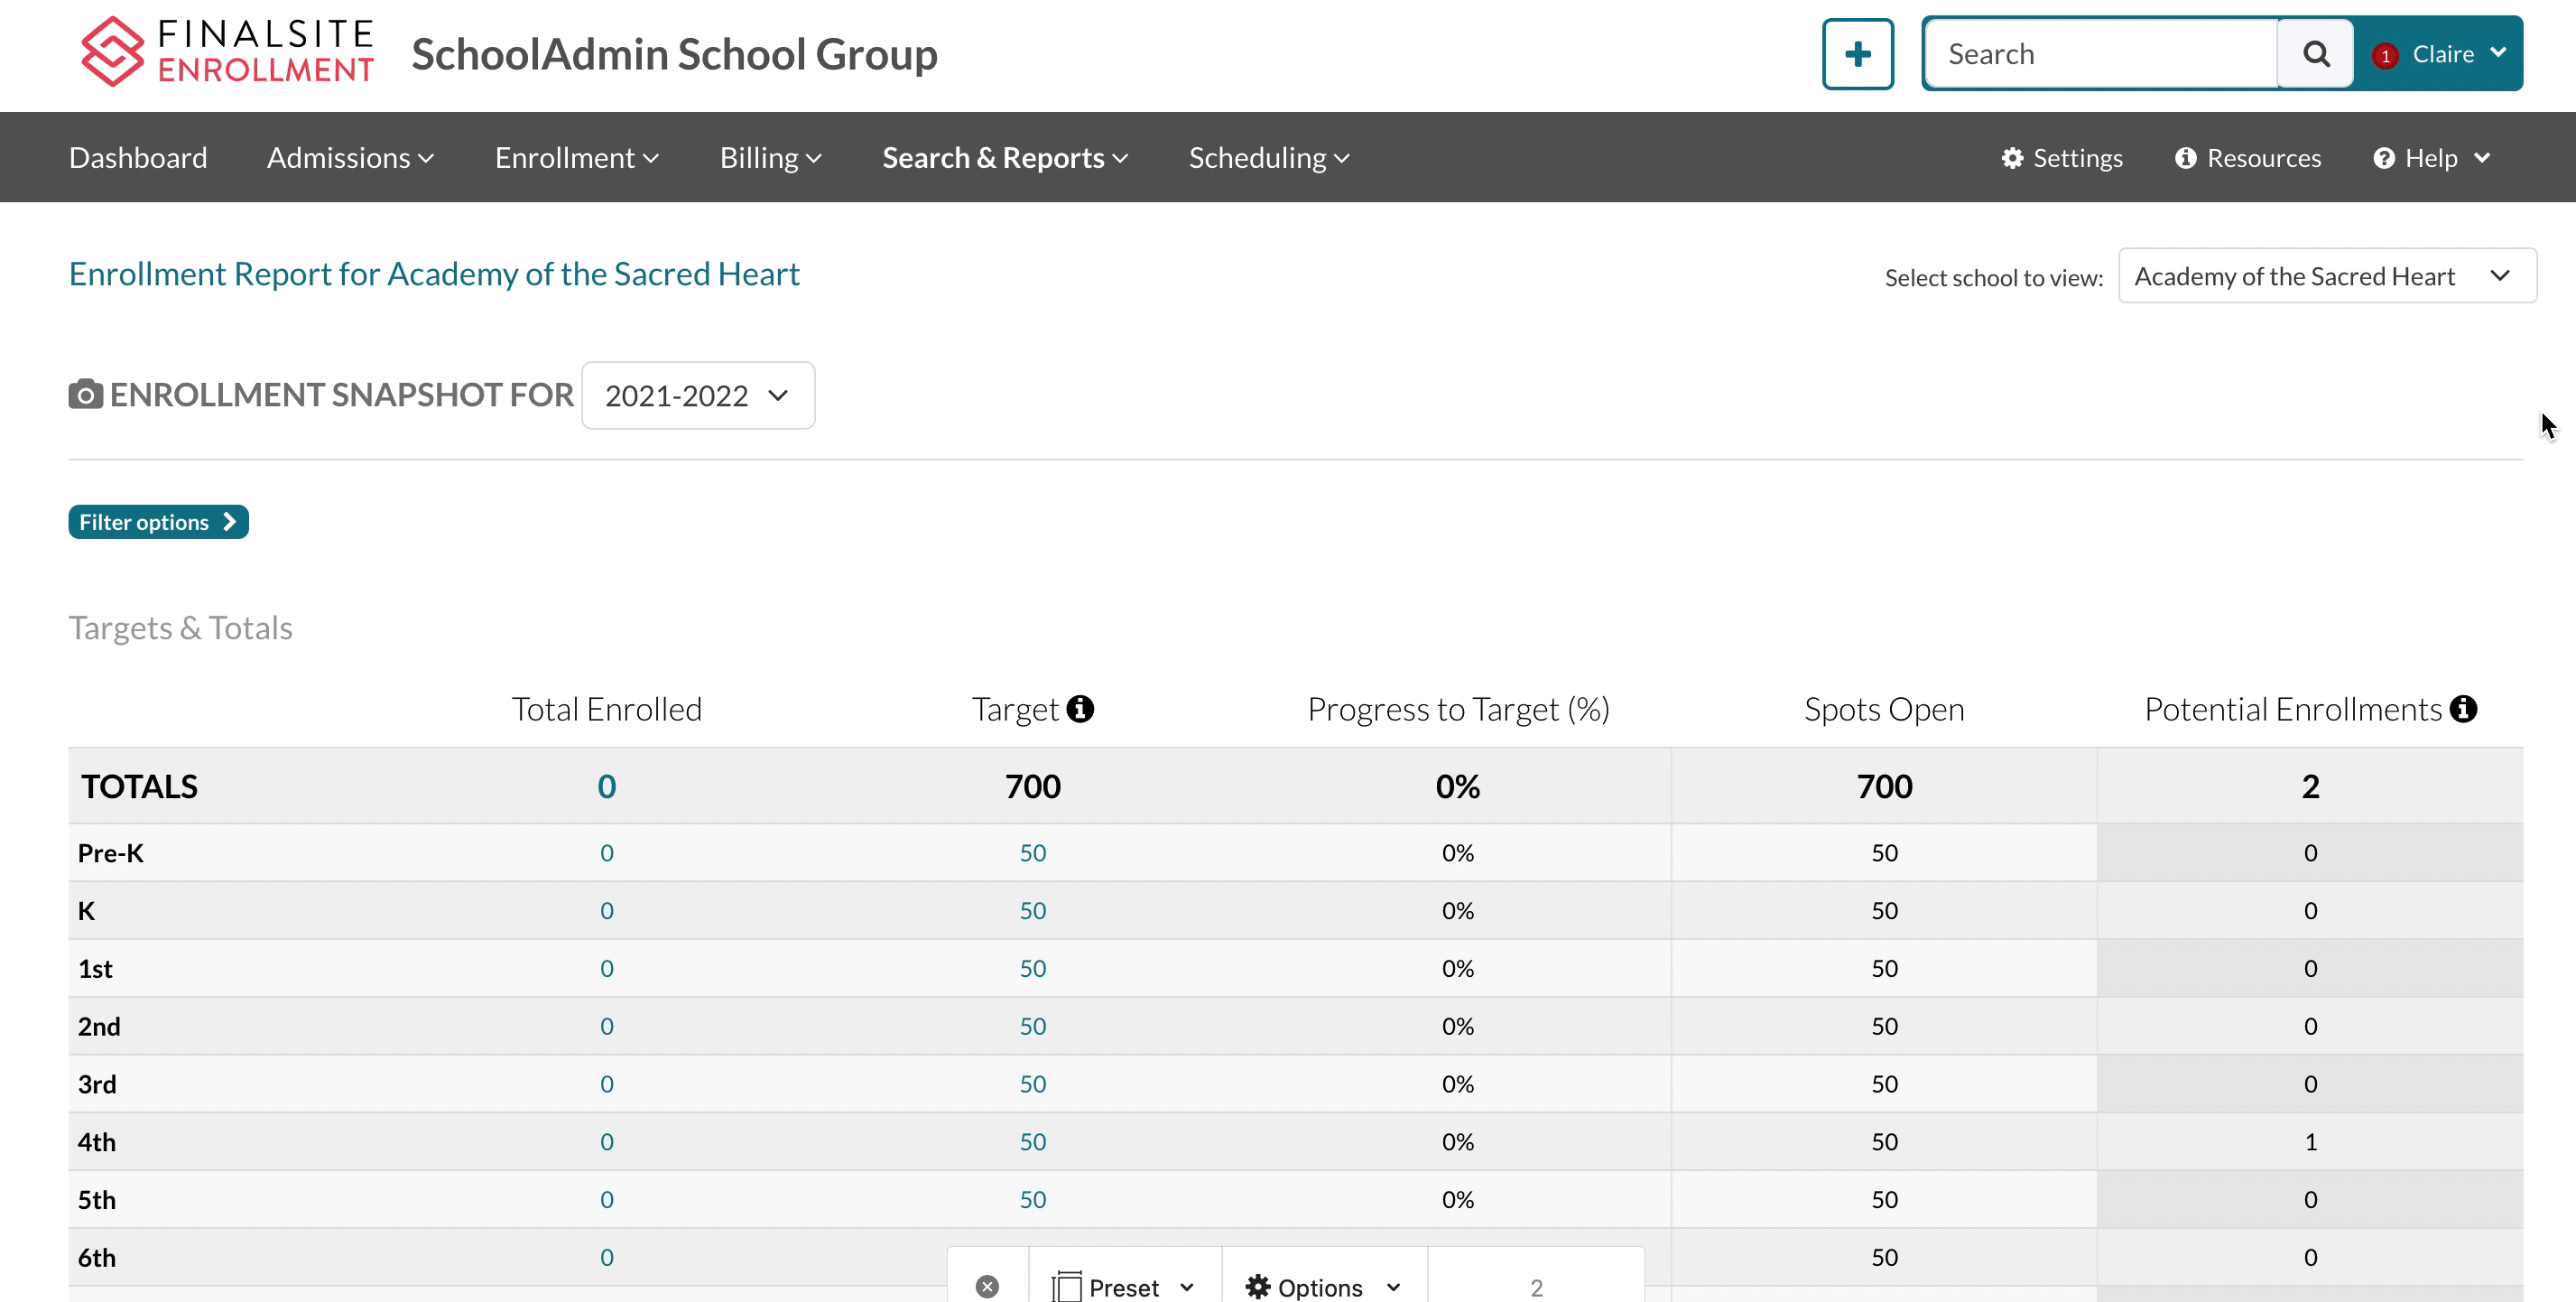Open the school selector dropdown
Screen dimensions: 2576x1302
coord(2326,276)
